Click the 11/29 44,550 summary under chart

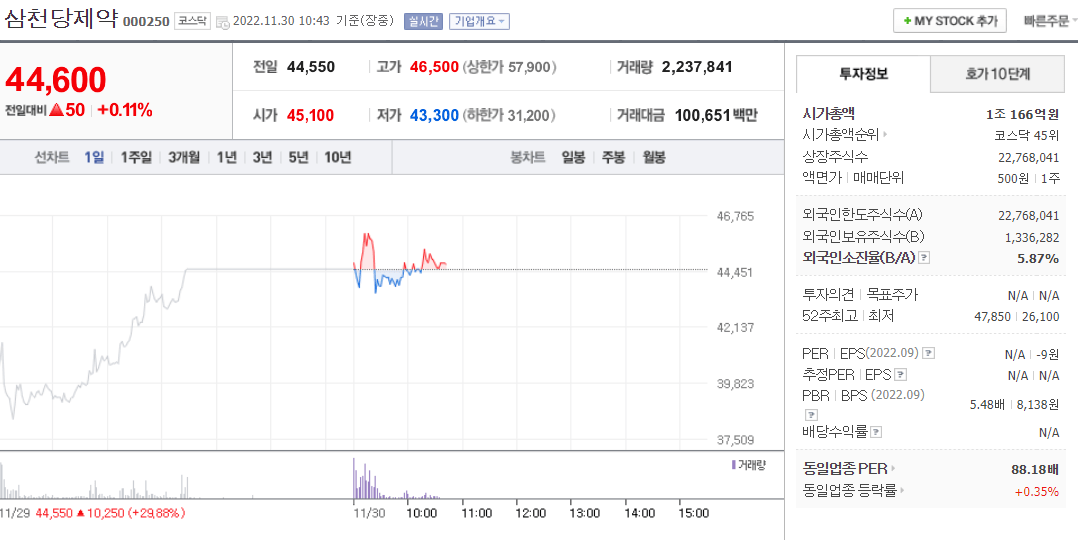(x=93, y=513)
